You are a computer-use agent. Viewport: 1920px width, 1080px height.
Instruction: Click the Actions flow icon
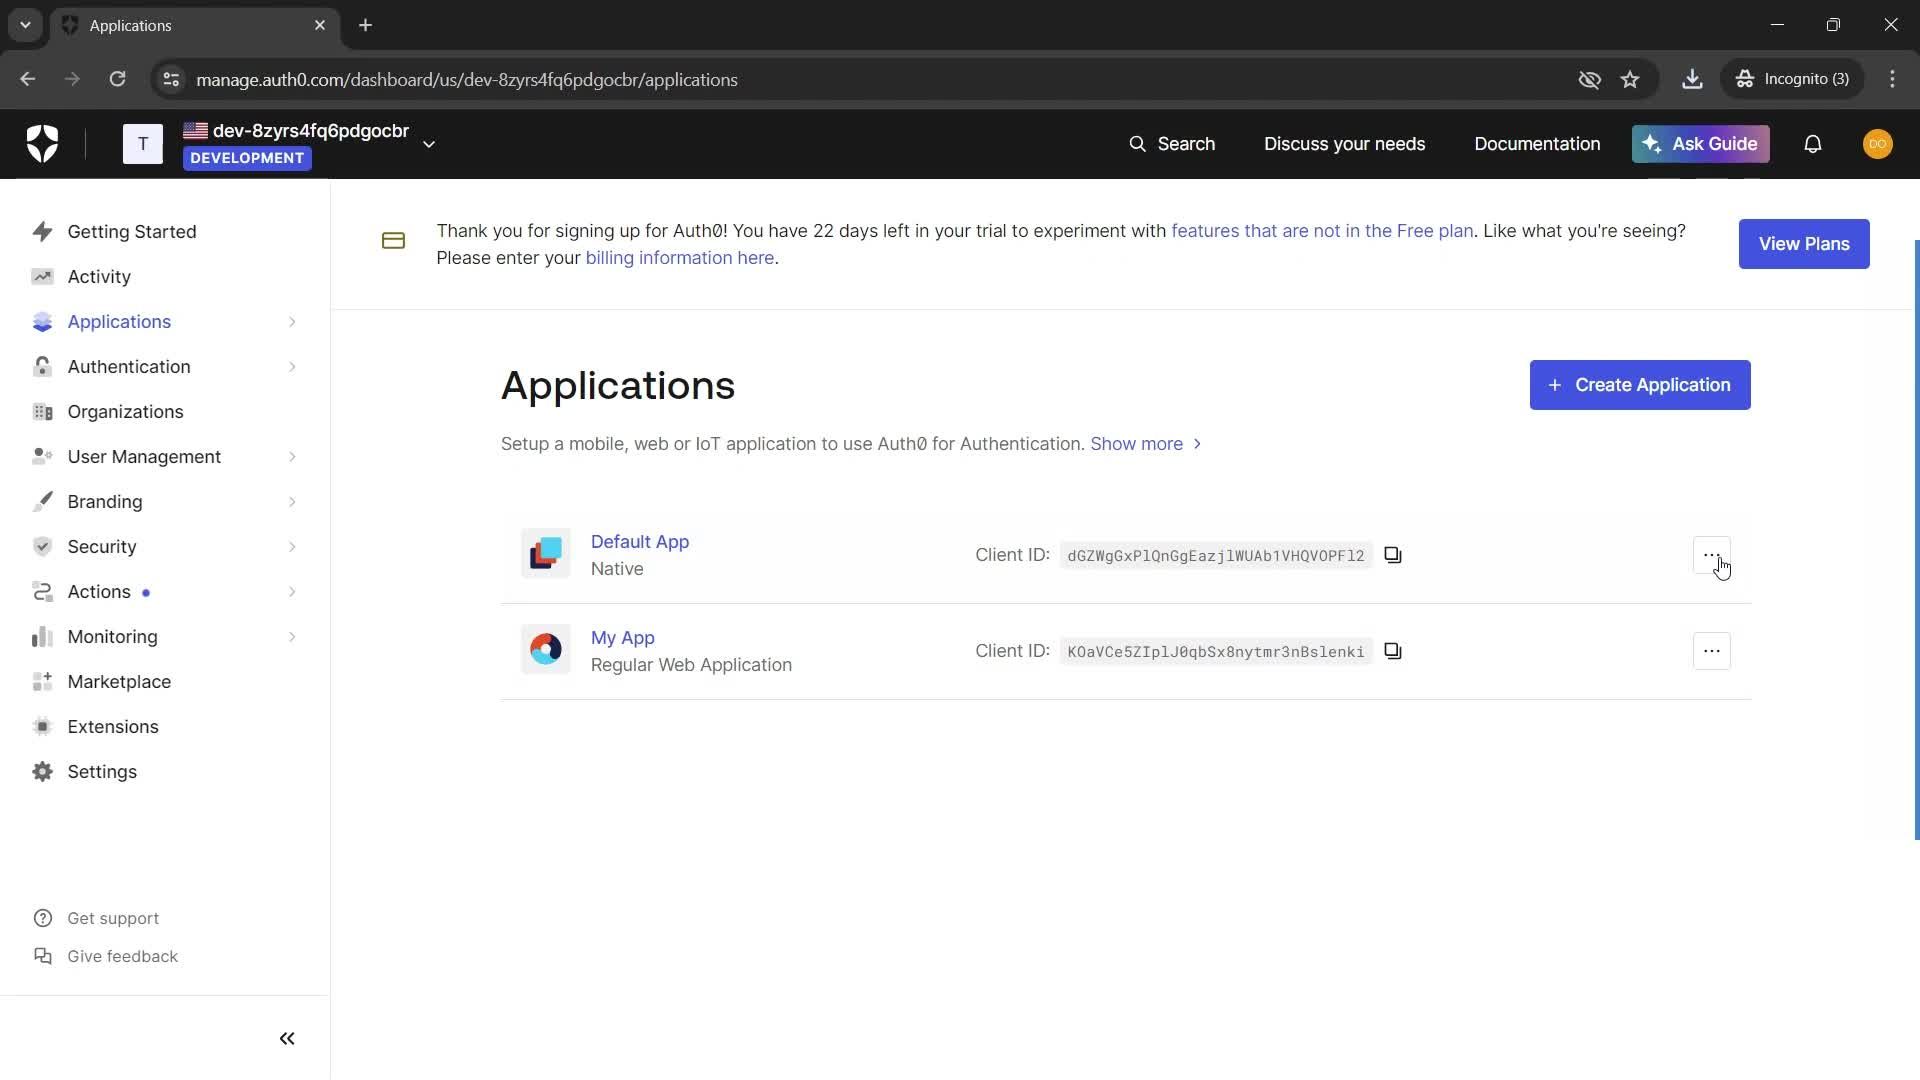coord(42,592)
